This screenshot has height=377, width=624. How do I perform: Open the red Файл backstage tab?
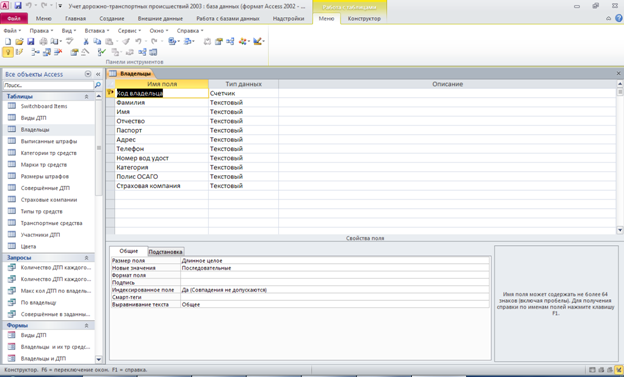14,18
